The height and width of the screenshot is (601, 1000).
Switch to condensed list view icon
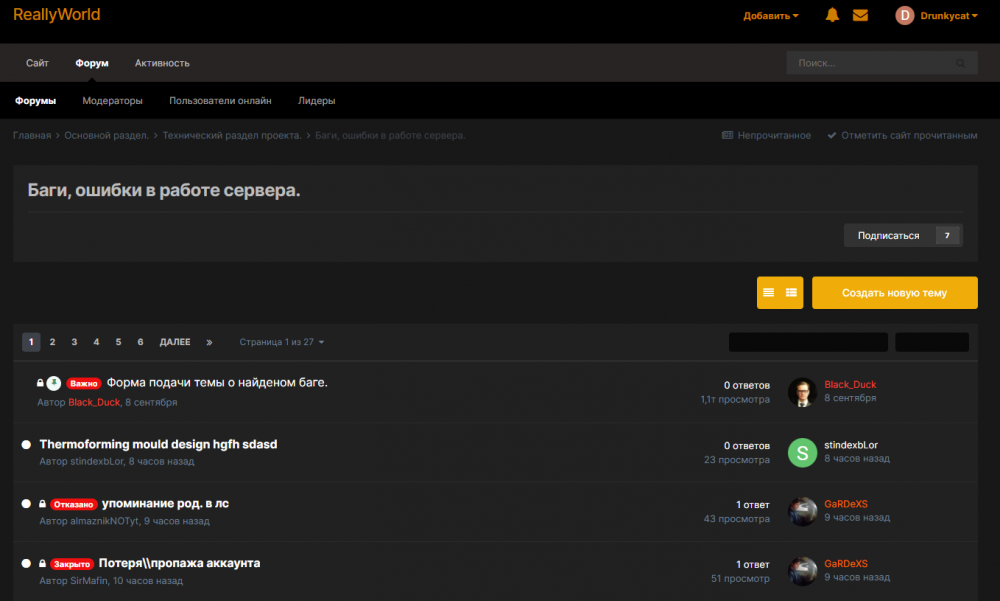[x=768, y=293]
